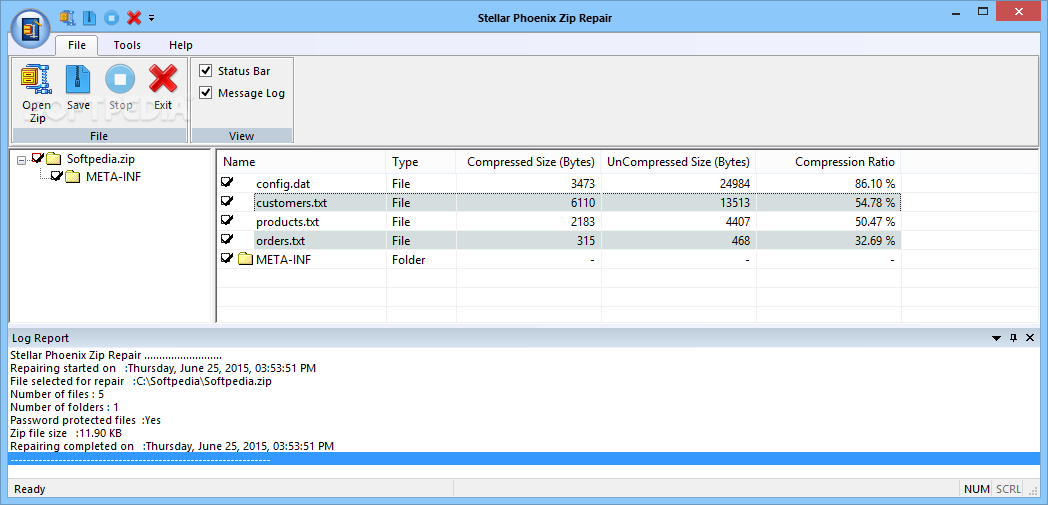Image resolution: width=1048 pixels, height=505 pixels.
Task: Click Save icon in quick access toolbar
Action: click(x=90, y=18)
